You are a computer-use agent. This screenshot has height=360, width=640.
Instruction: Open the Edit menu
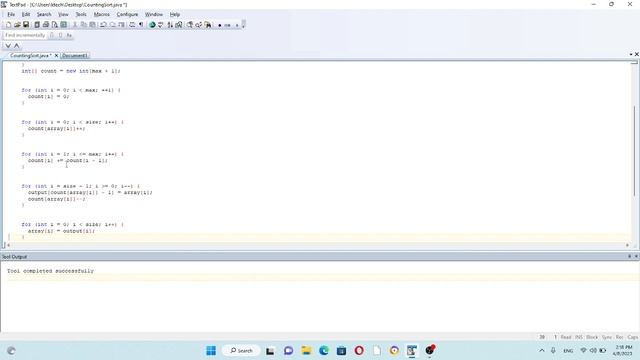[x=26, y=14]
